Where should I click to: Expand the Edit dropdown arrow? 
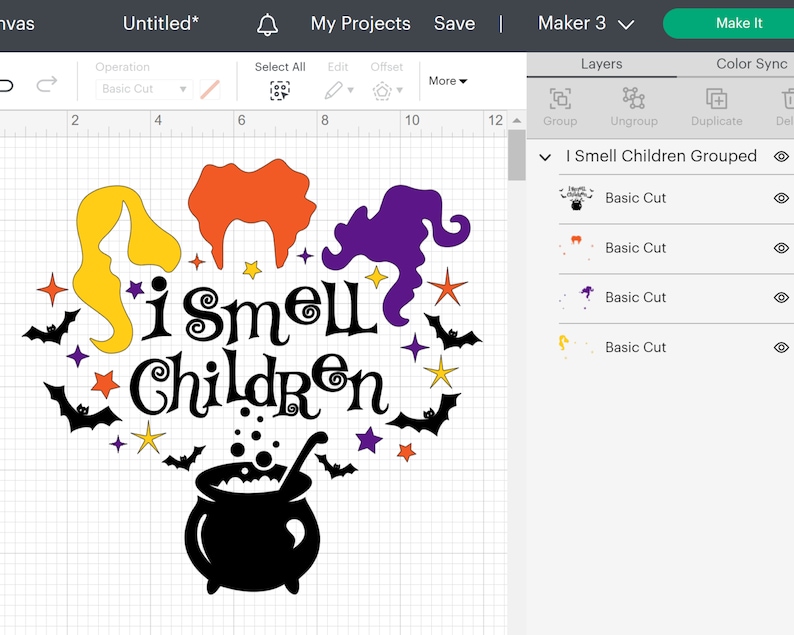[350, 91]
